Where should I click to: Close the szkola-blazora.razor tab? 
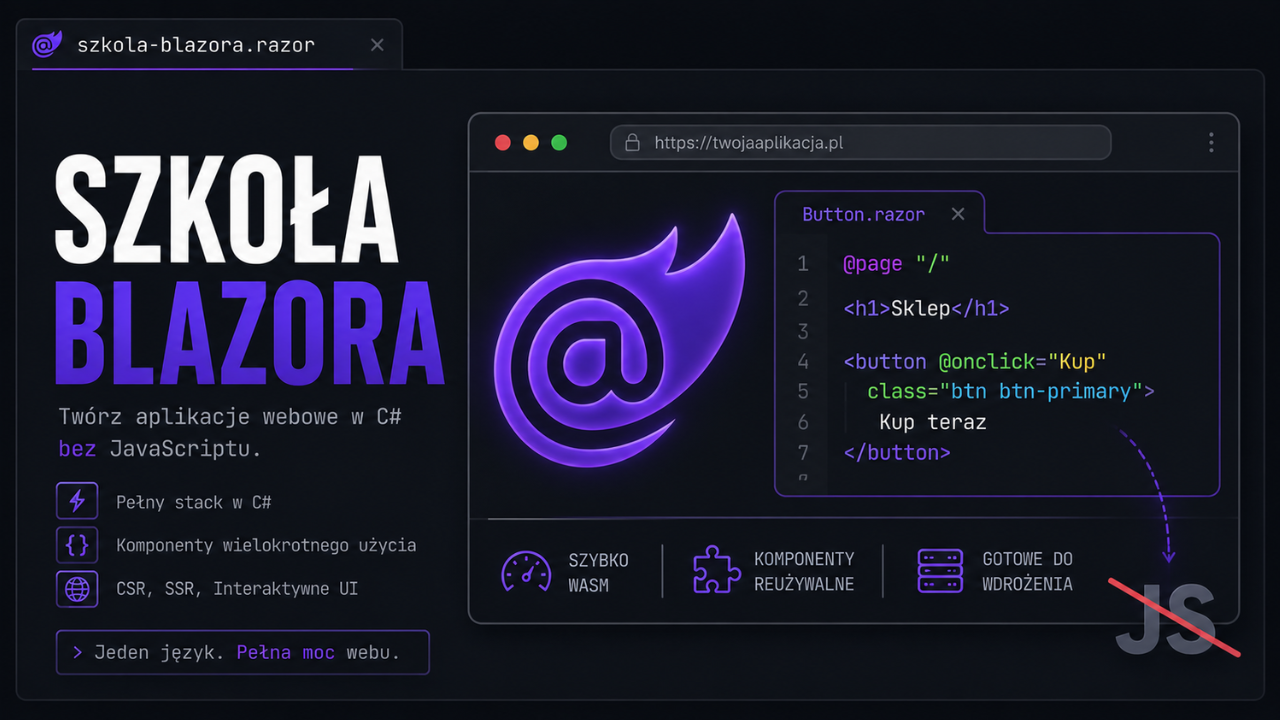377,45
